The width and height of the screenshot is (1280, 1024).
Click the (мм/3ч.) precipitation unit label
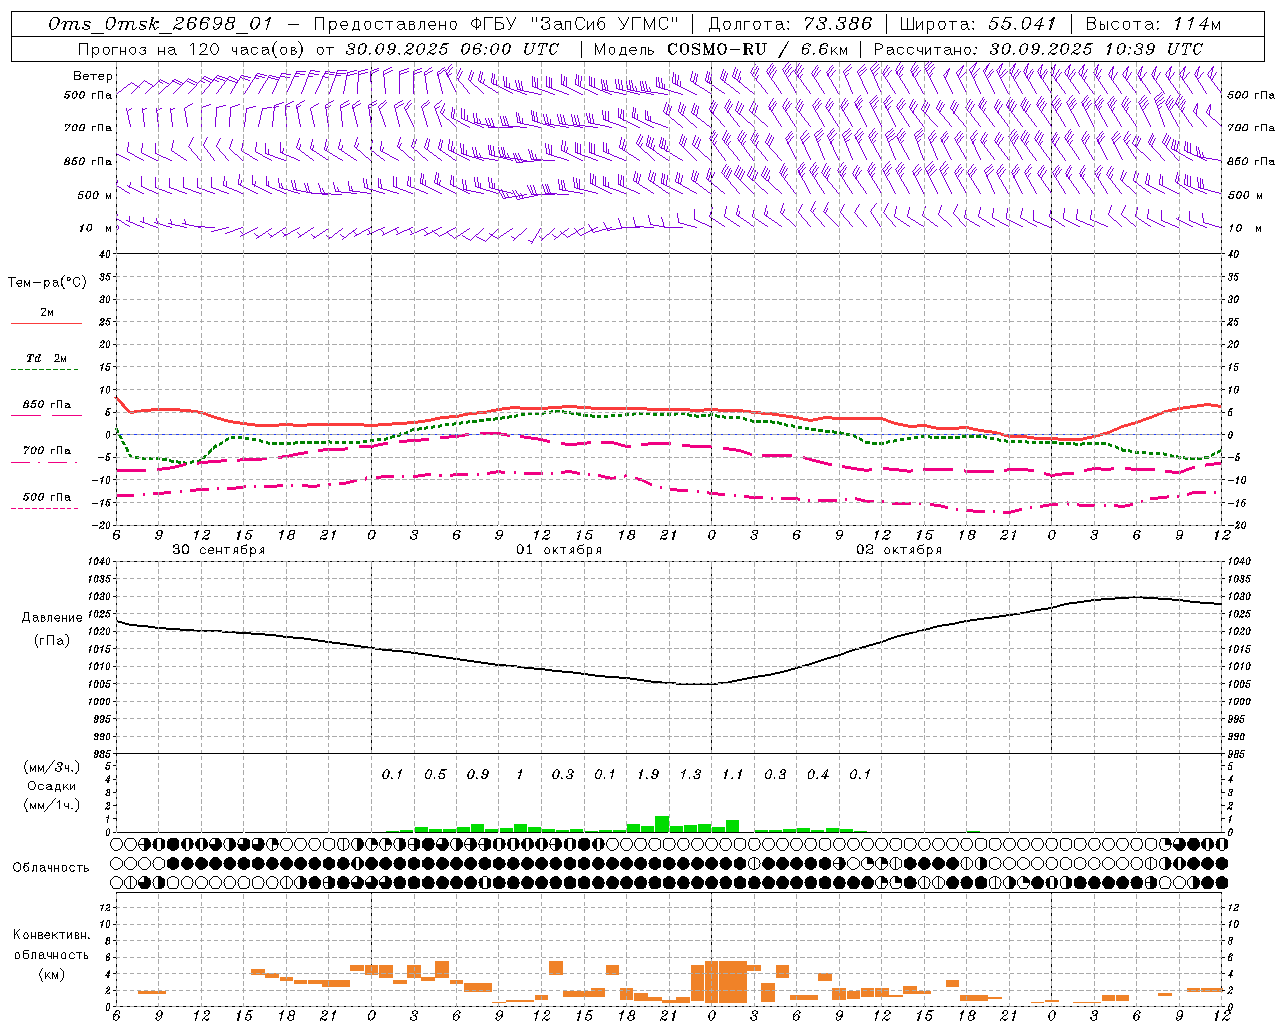click(52, 768)
